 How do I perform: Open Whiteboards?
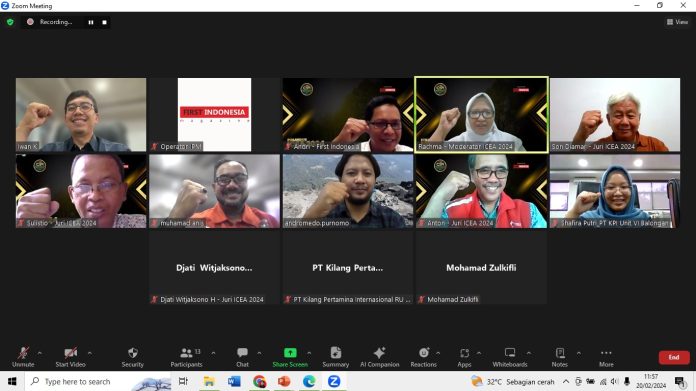click(510, 357)
